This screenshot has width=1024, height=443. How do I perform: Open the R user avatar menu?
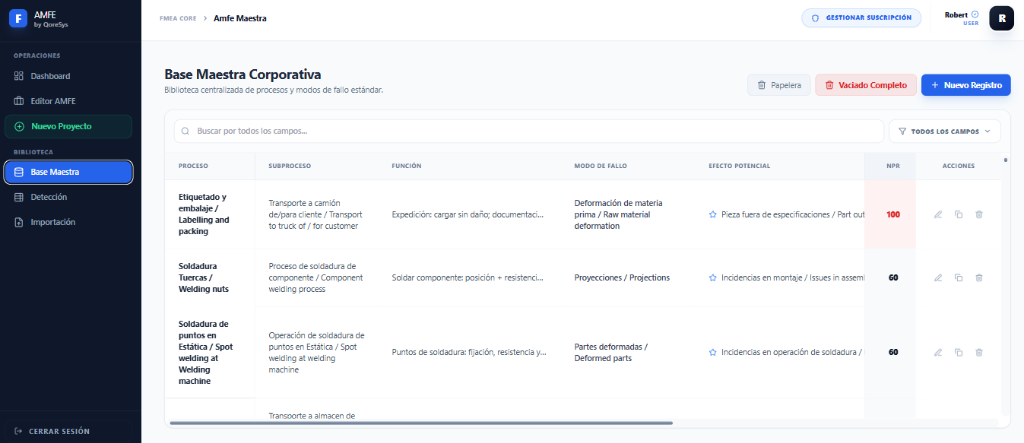coord(1001,18)
